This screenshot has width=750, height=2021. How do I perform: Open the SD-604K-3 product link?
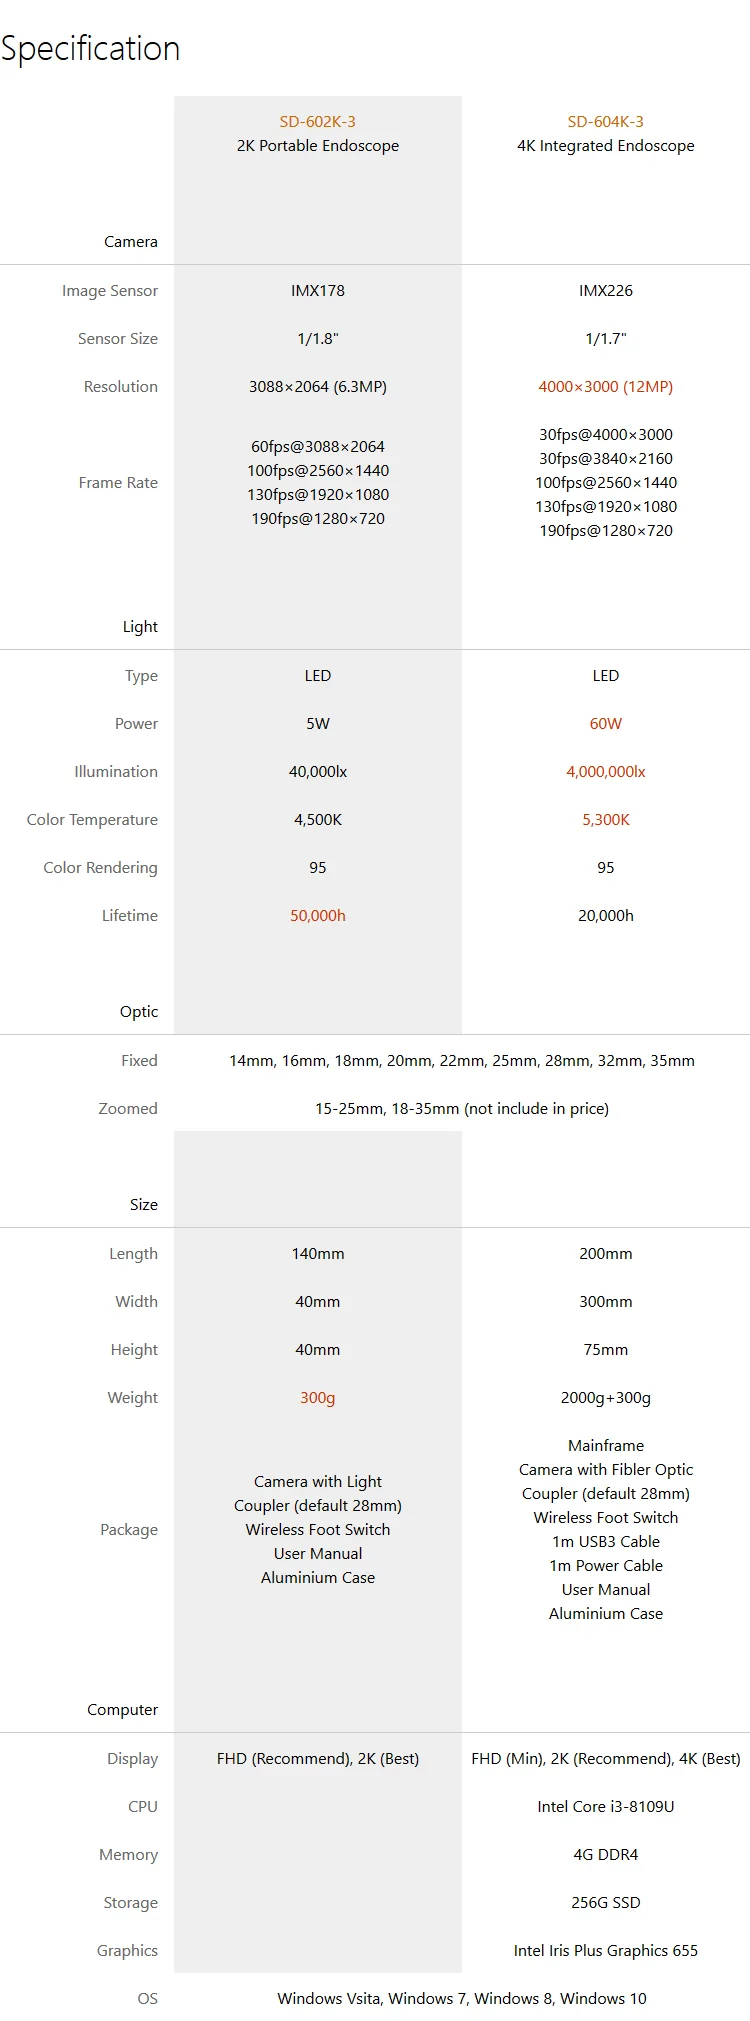[x=605, y=122]
